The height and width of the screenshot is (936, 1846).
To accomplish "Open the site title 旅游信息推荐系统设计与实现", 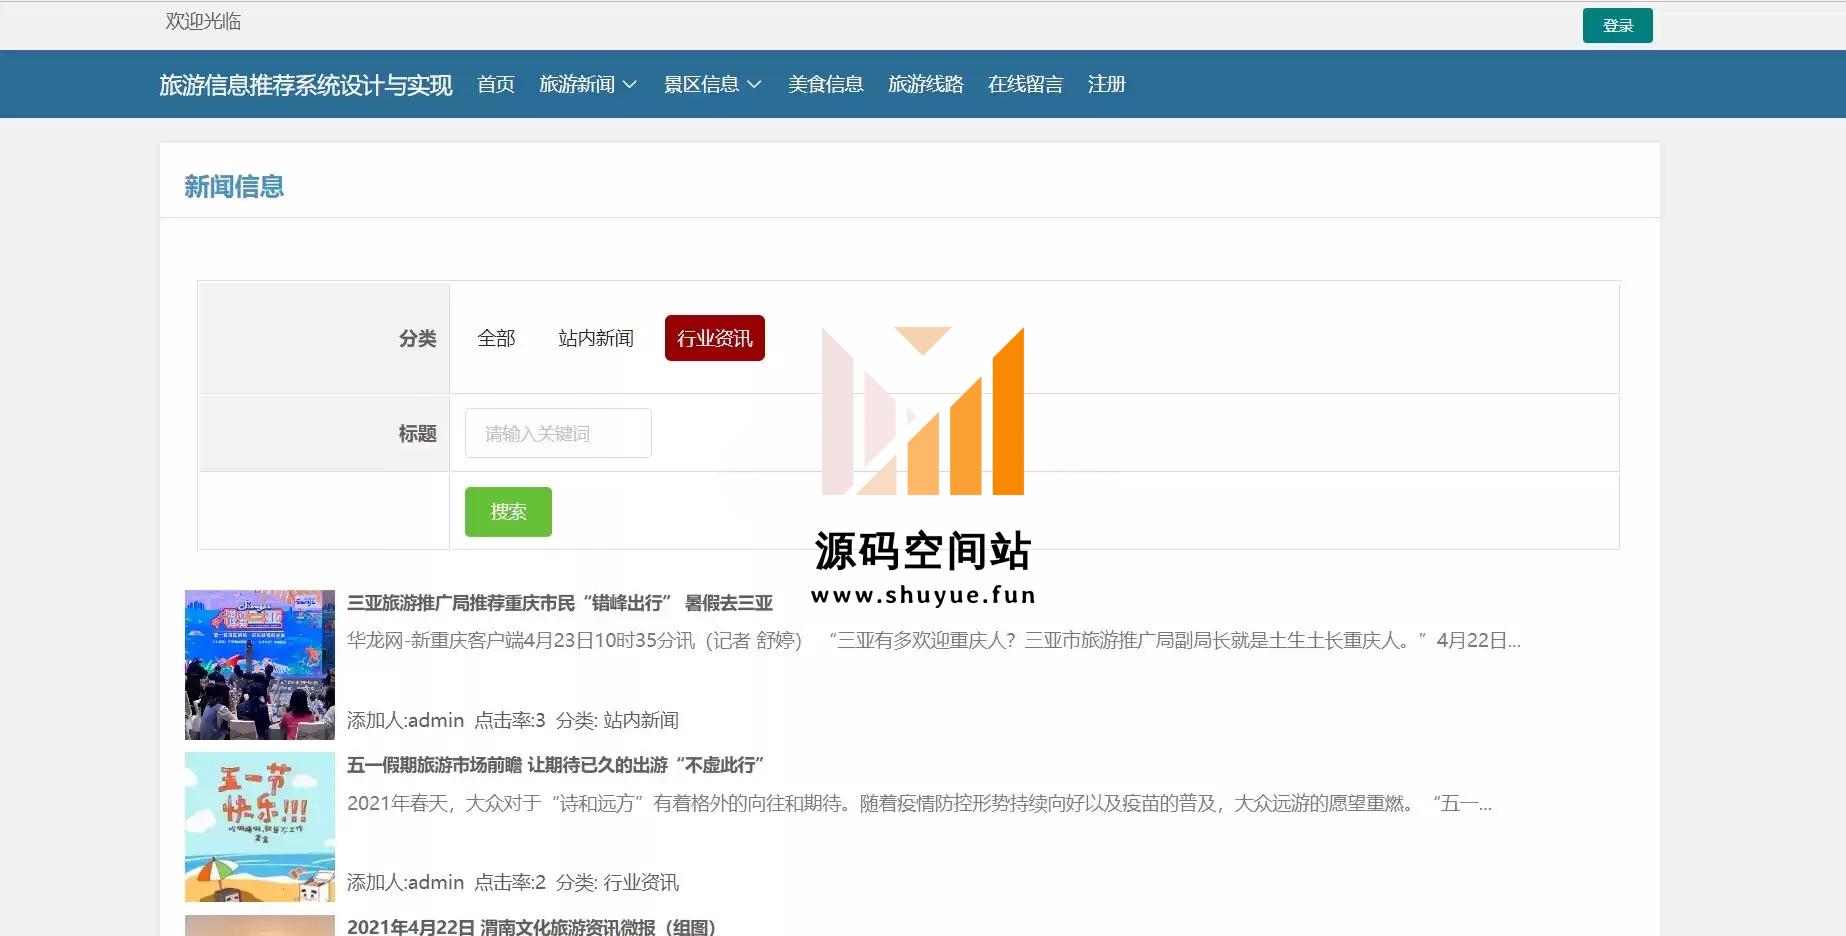I will tap(306, 85).
